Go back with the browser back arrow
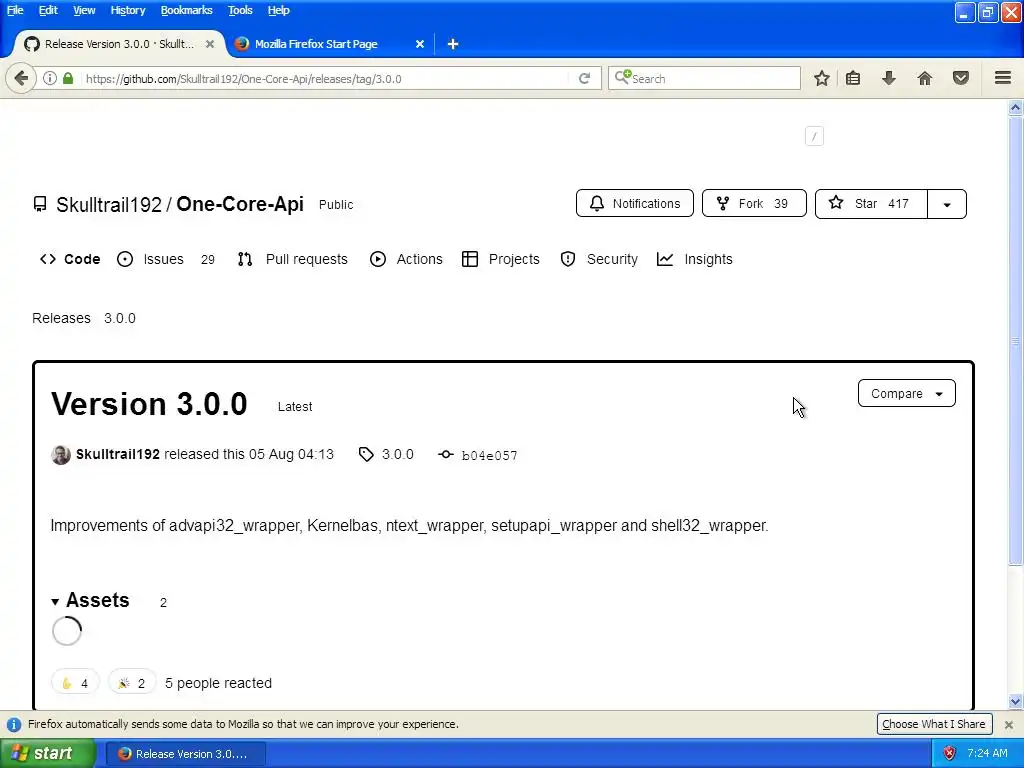This screenshot has height=768, width=1024. pyautogui.click(x=21, y=79)
